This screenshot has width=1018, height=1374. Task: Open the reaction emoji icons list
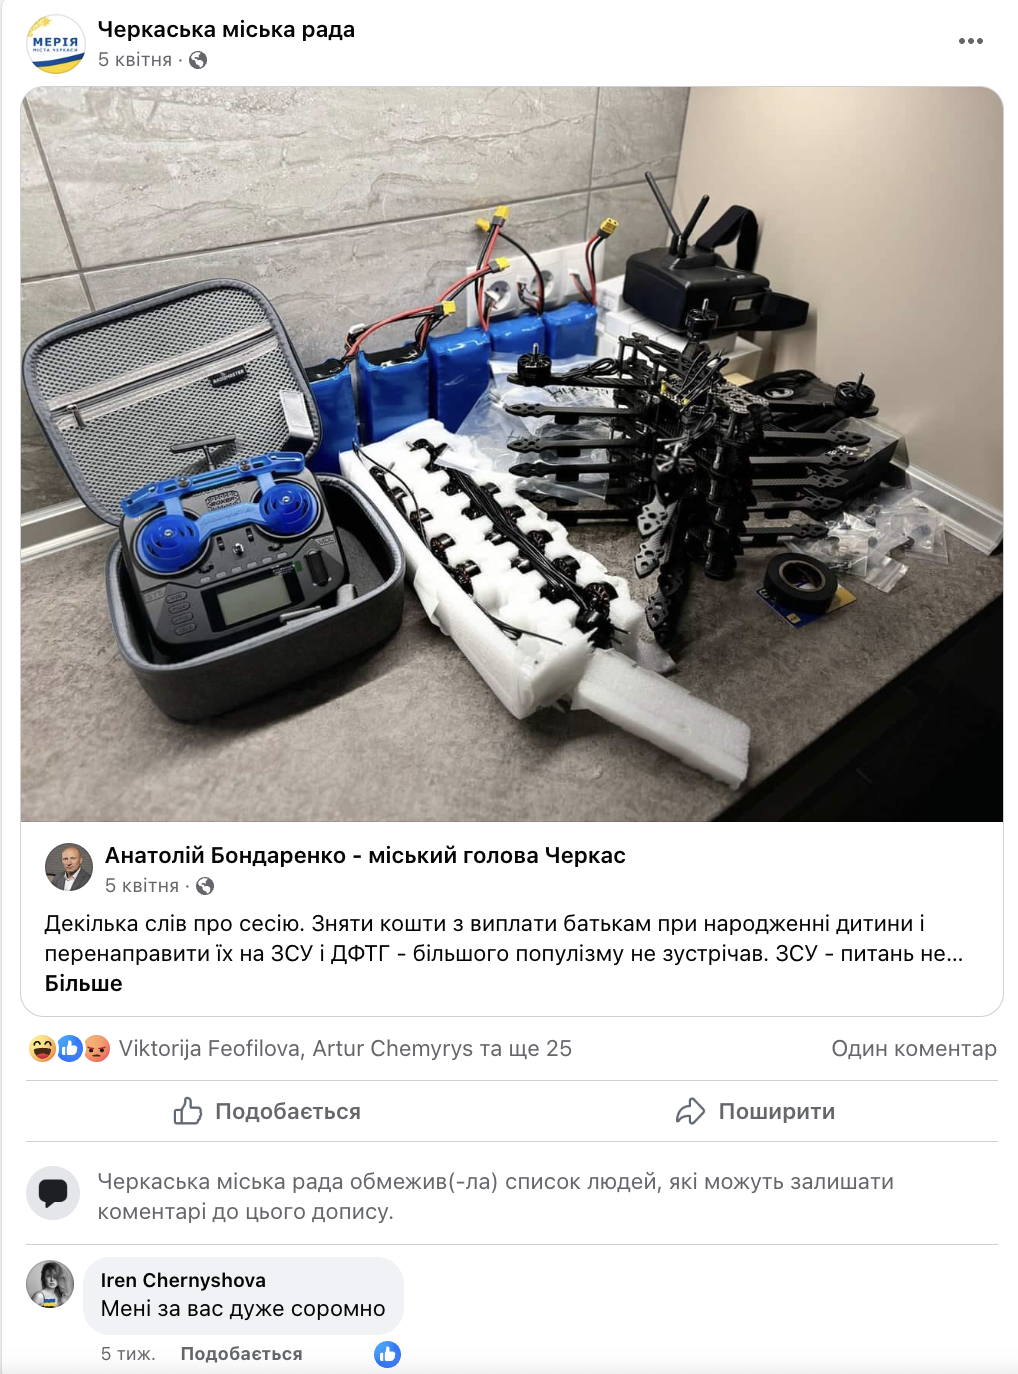tap(69, 1048)
